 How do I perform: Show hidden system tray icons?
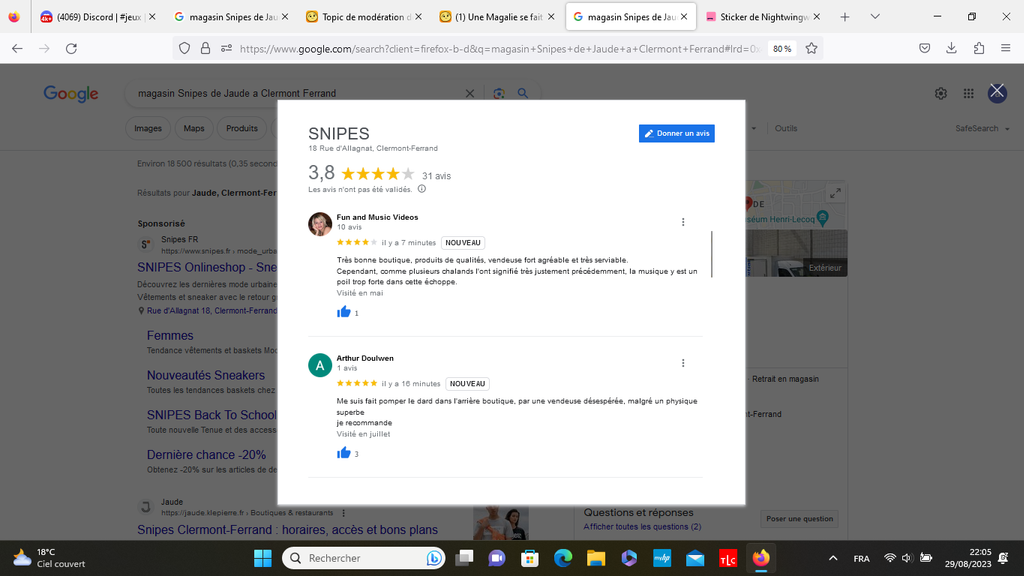click(x=833, y=558)
